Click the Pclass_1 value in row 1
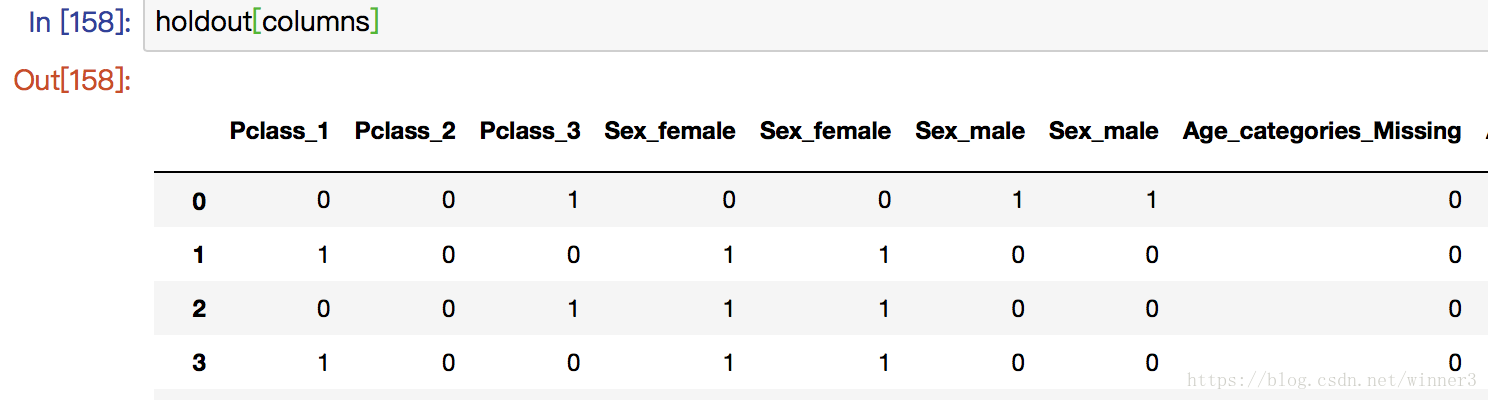The width and height of the screenshot is (1488, 400). 323,255
